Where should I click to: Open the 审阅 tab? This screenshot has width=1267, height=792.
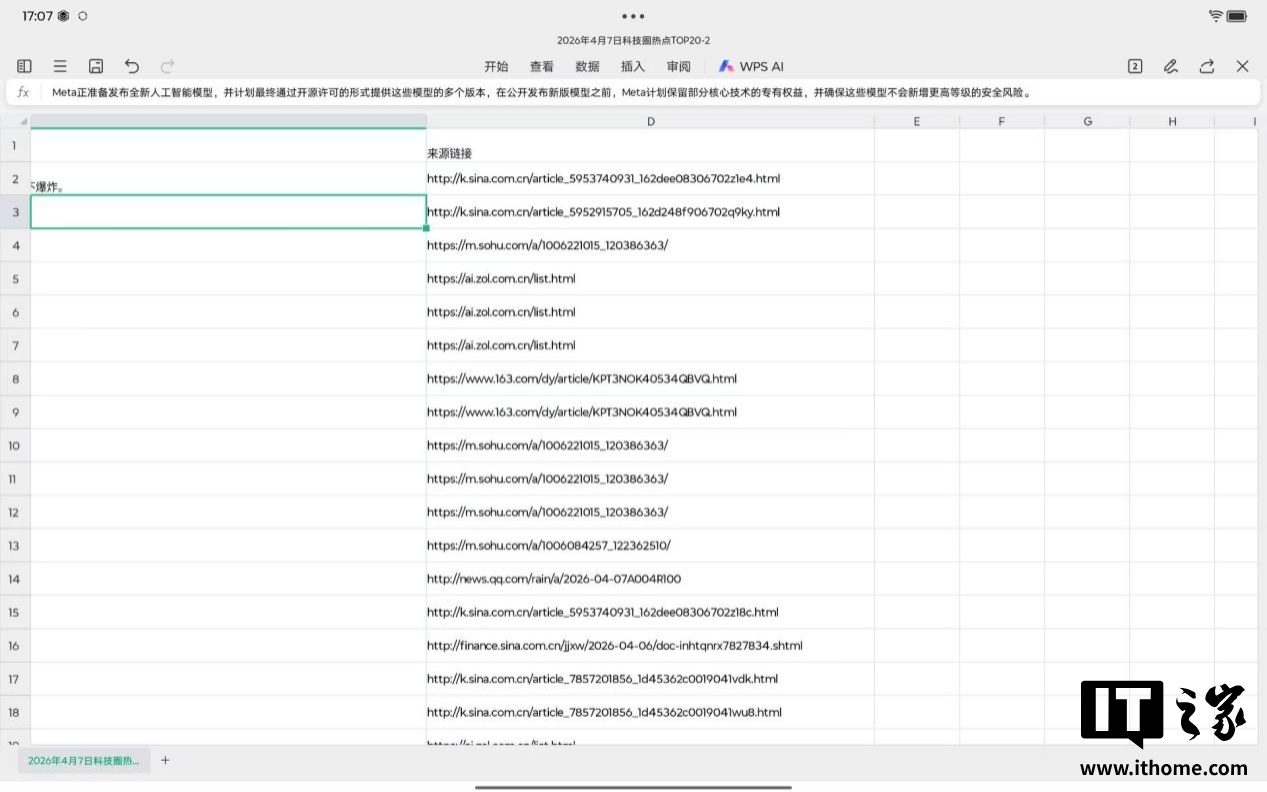coord(679,67)
